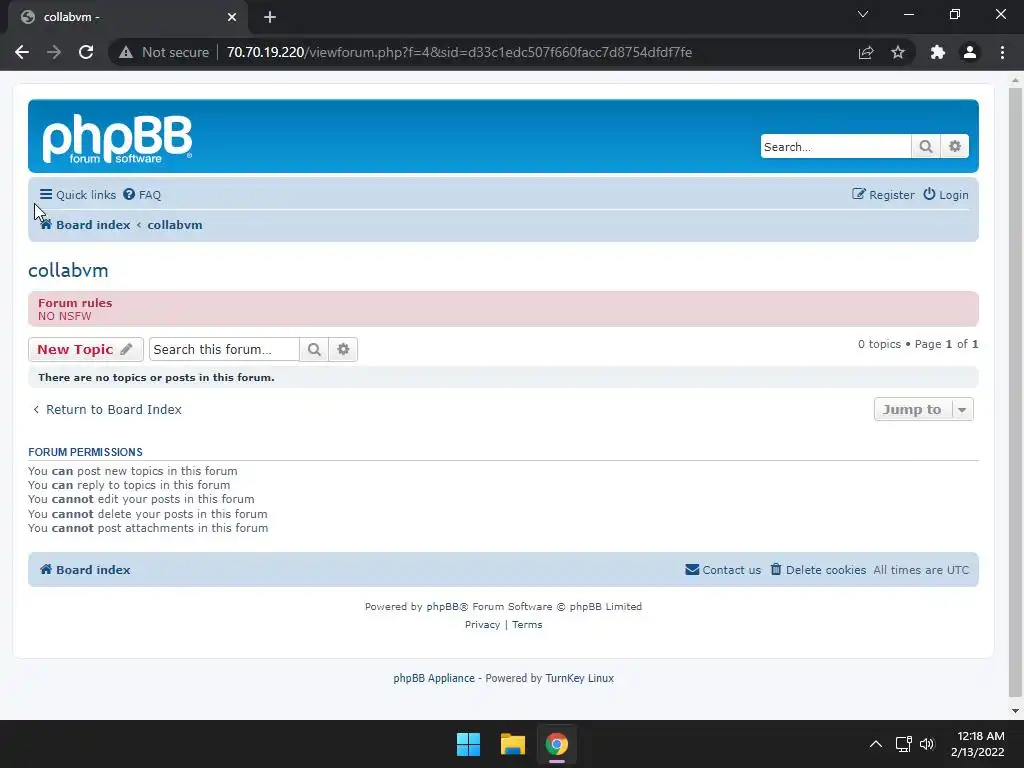Open the Extensions puzzle icon
Viewport: 1024px width, 768px height.
pyautogui.click(x=938, y=52)
